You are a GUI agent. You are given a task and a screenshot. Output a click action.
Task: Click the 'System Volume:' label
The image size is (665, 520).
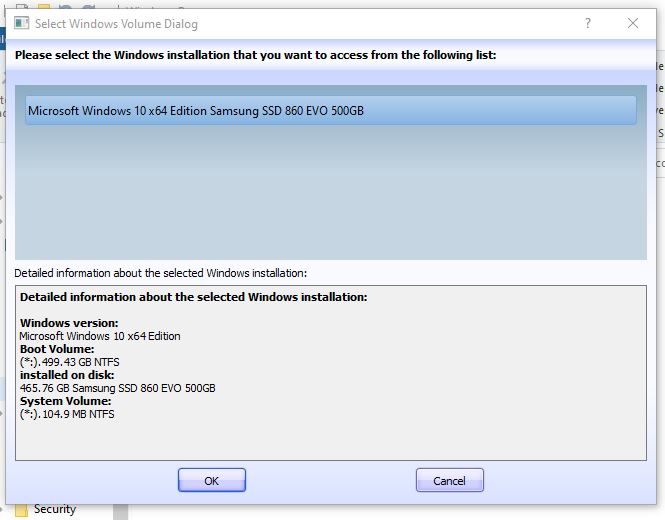tap(66, 401)
